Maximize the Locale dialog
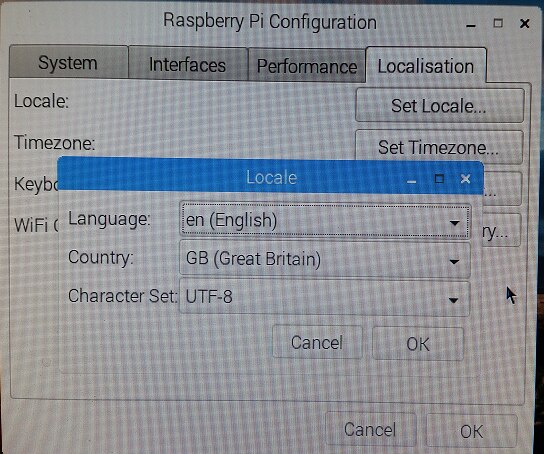 point(439,179)
